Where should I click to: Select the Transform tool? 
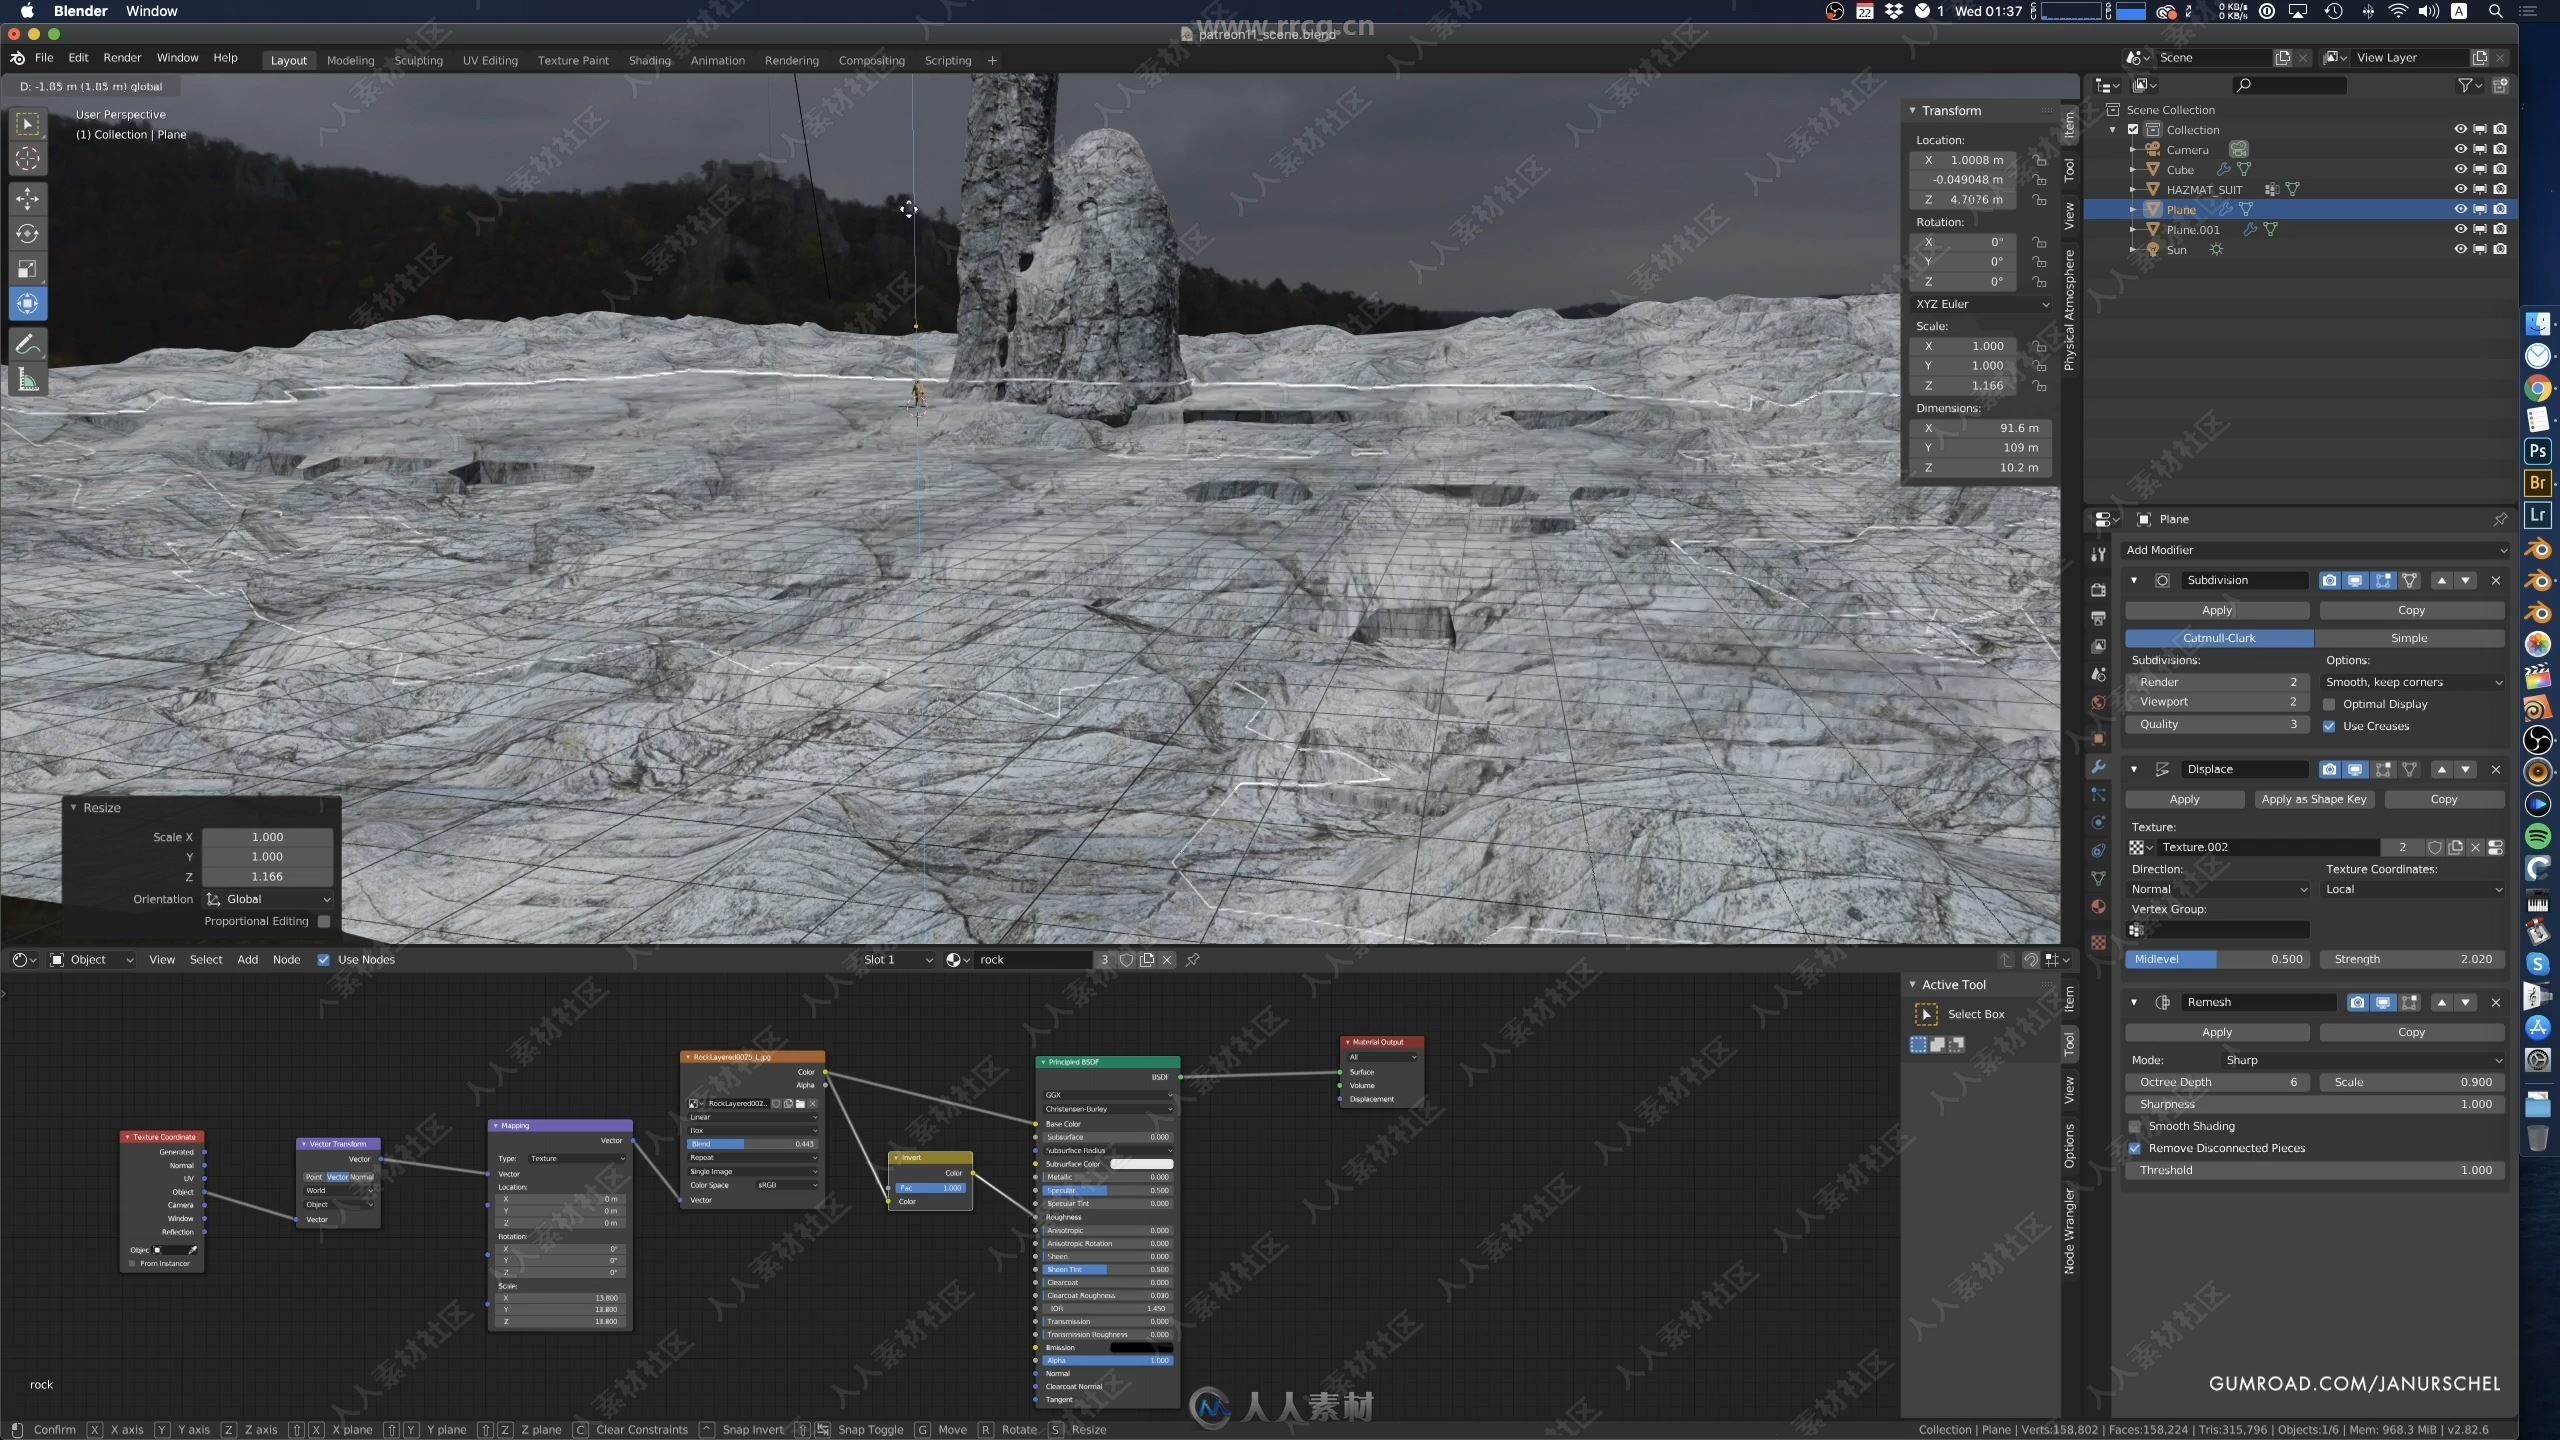[27, 303]
